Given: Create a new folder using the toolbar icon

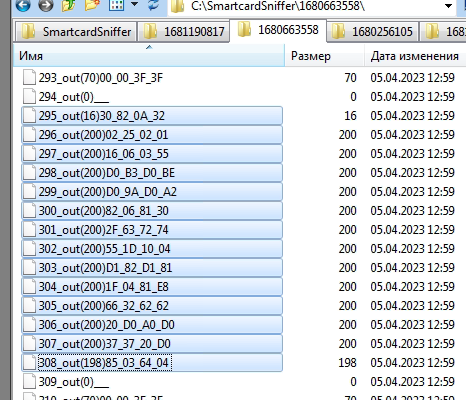Looking at the screenshot, I should point(92,5).
